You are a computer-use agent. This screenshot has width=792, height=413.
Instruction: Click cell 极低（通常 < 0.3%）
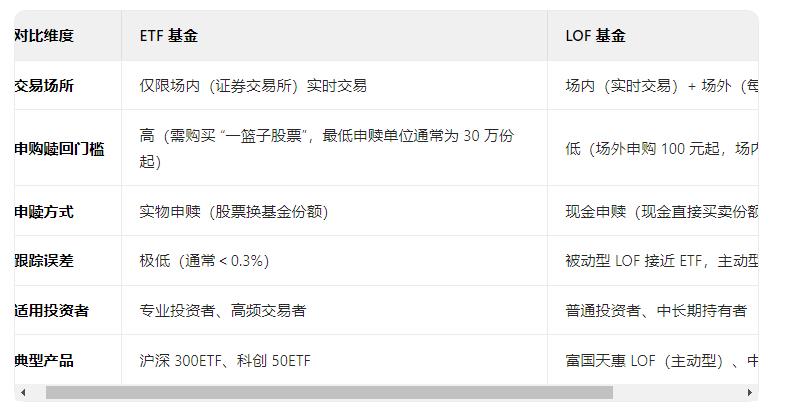(334, 261)
